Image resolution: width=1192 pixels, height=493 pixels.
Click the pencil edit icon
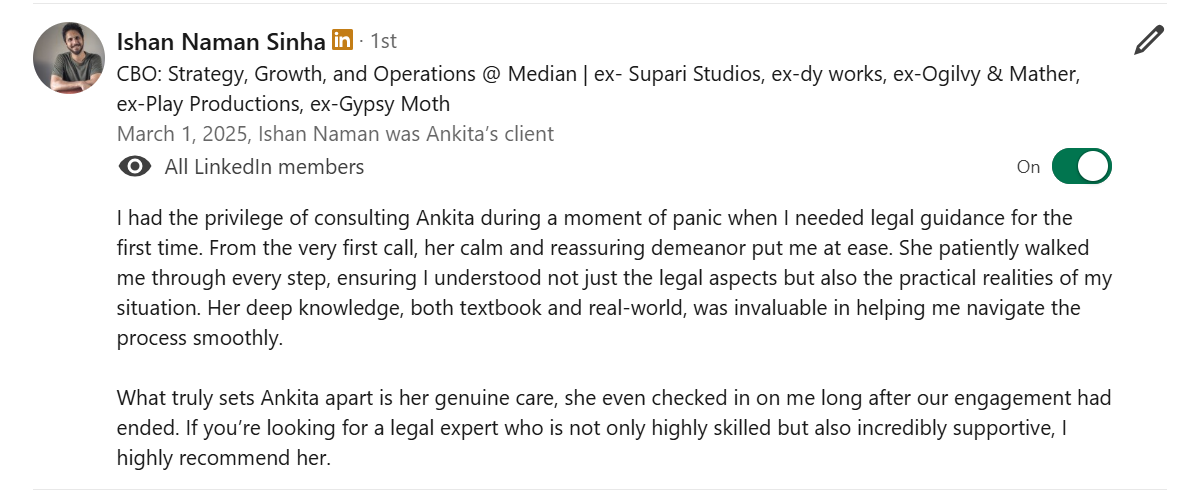pos(1149,41)
